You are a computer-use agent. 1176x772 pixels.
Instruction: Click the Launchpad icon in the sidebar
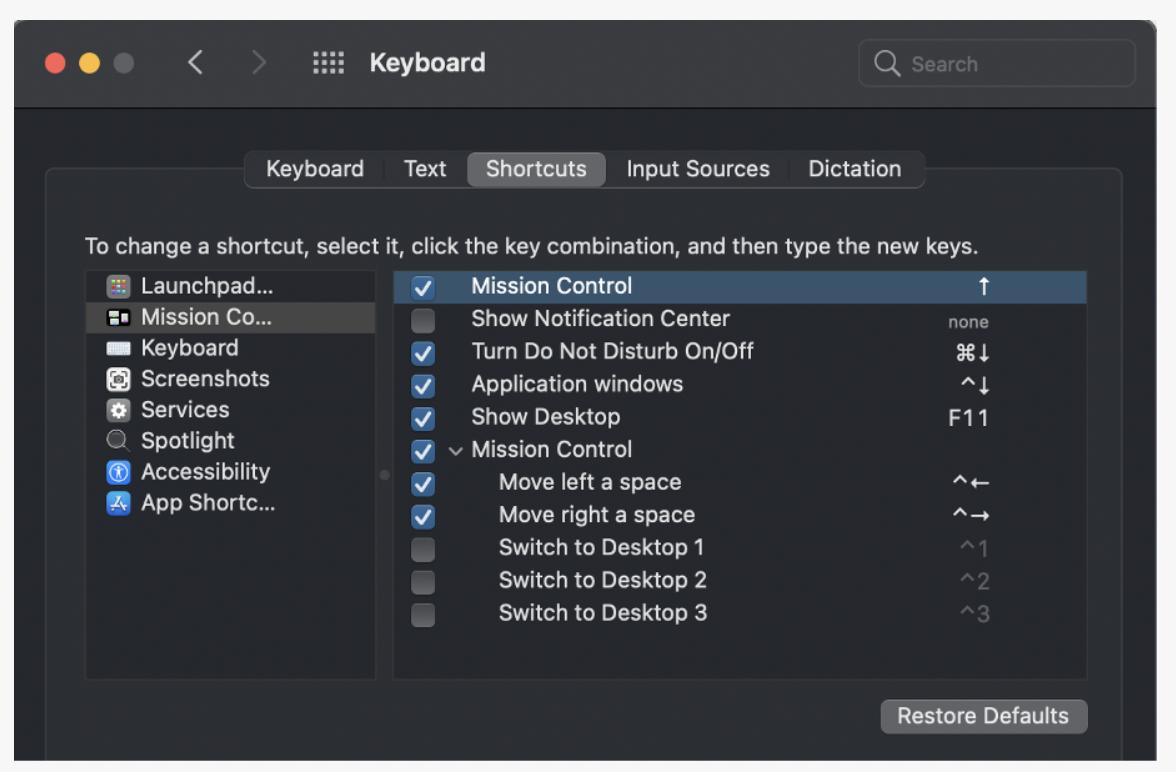pos(119,287)
